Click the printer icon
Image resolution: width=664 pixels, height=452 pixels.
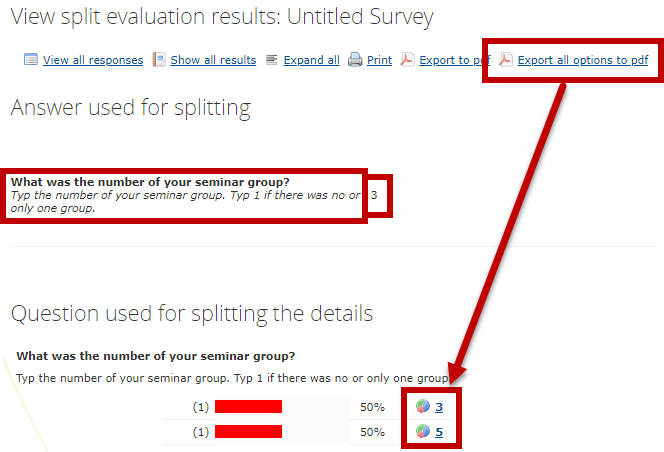[355, 60]
